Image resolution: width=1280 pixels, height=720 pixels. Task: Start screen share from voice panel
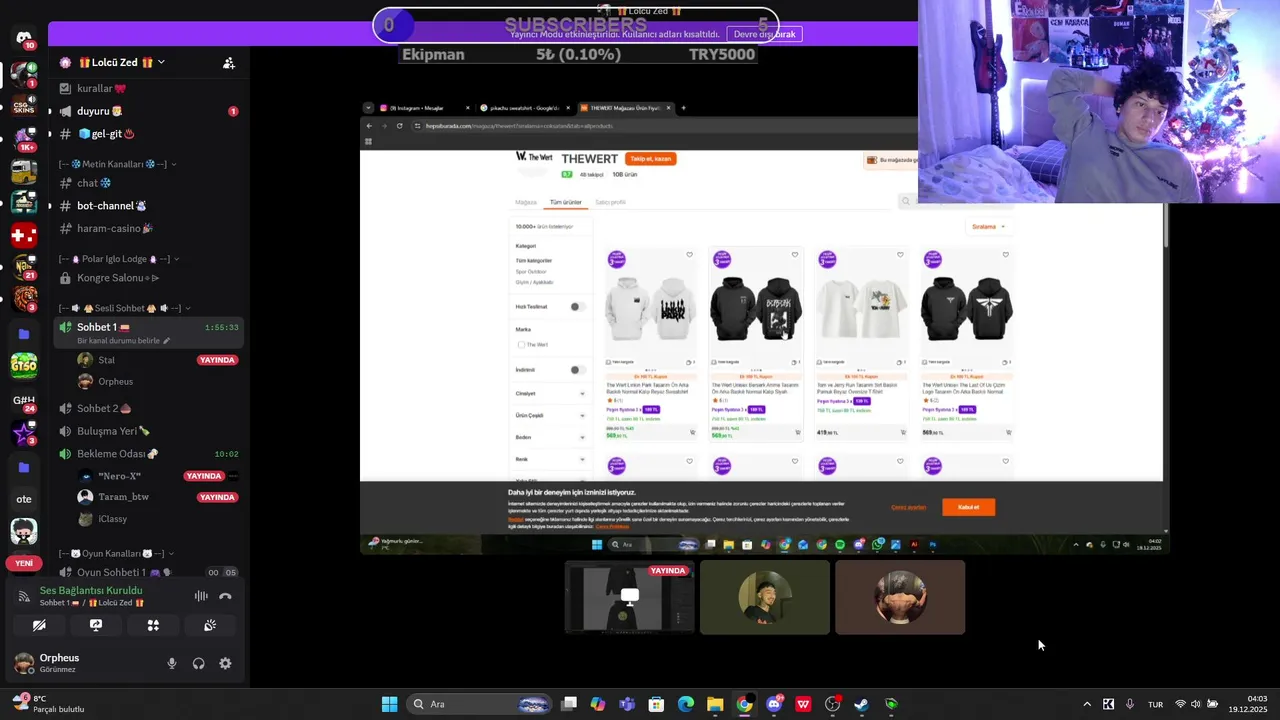(96, 625)
